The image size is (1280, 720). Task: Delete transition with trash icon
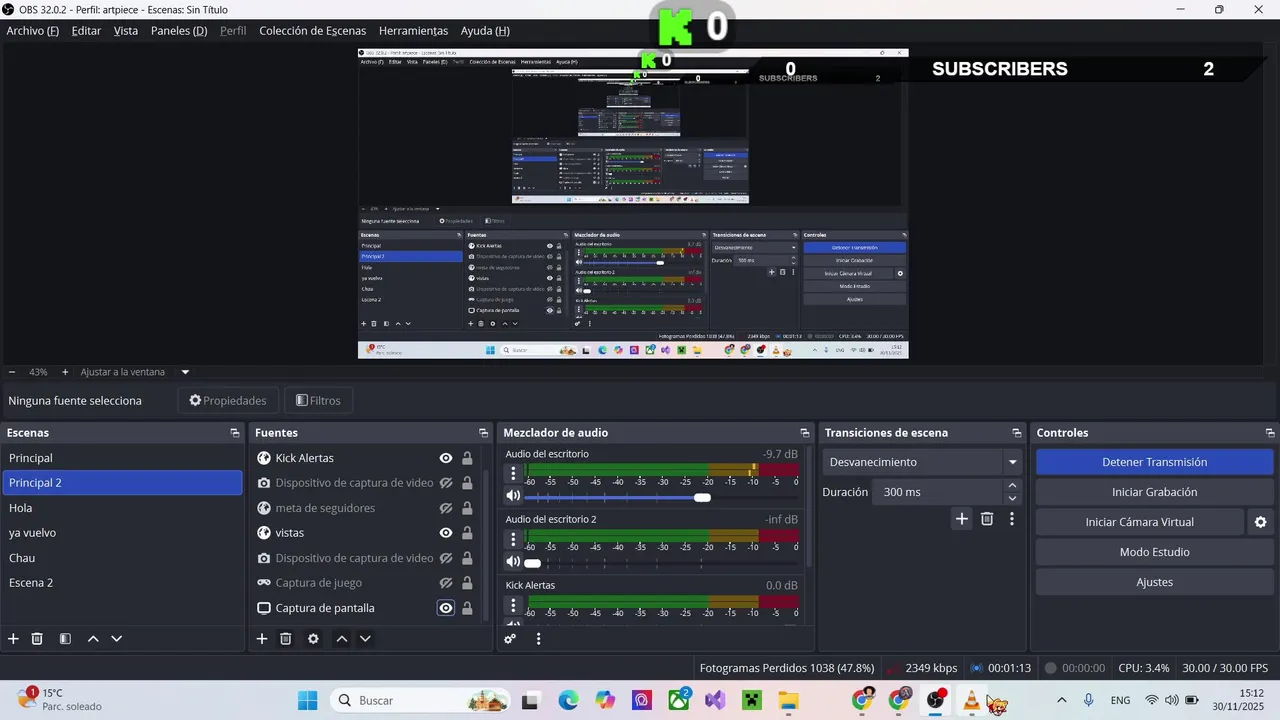[x=987, y=519]
